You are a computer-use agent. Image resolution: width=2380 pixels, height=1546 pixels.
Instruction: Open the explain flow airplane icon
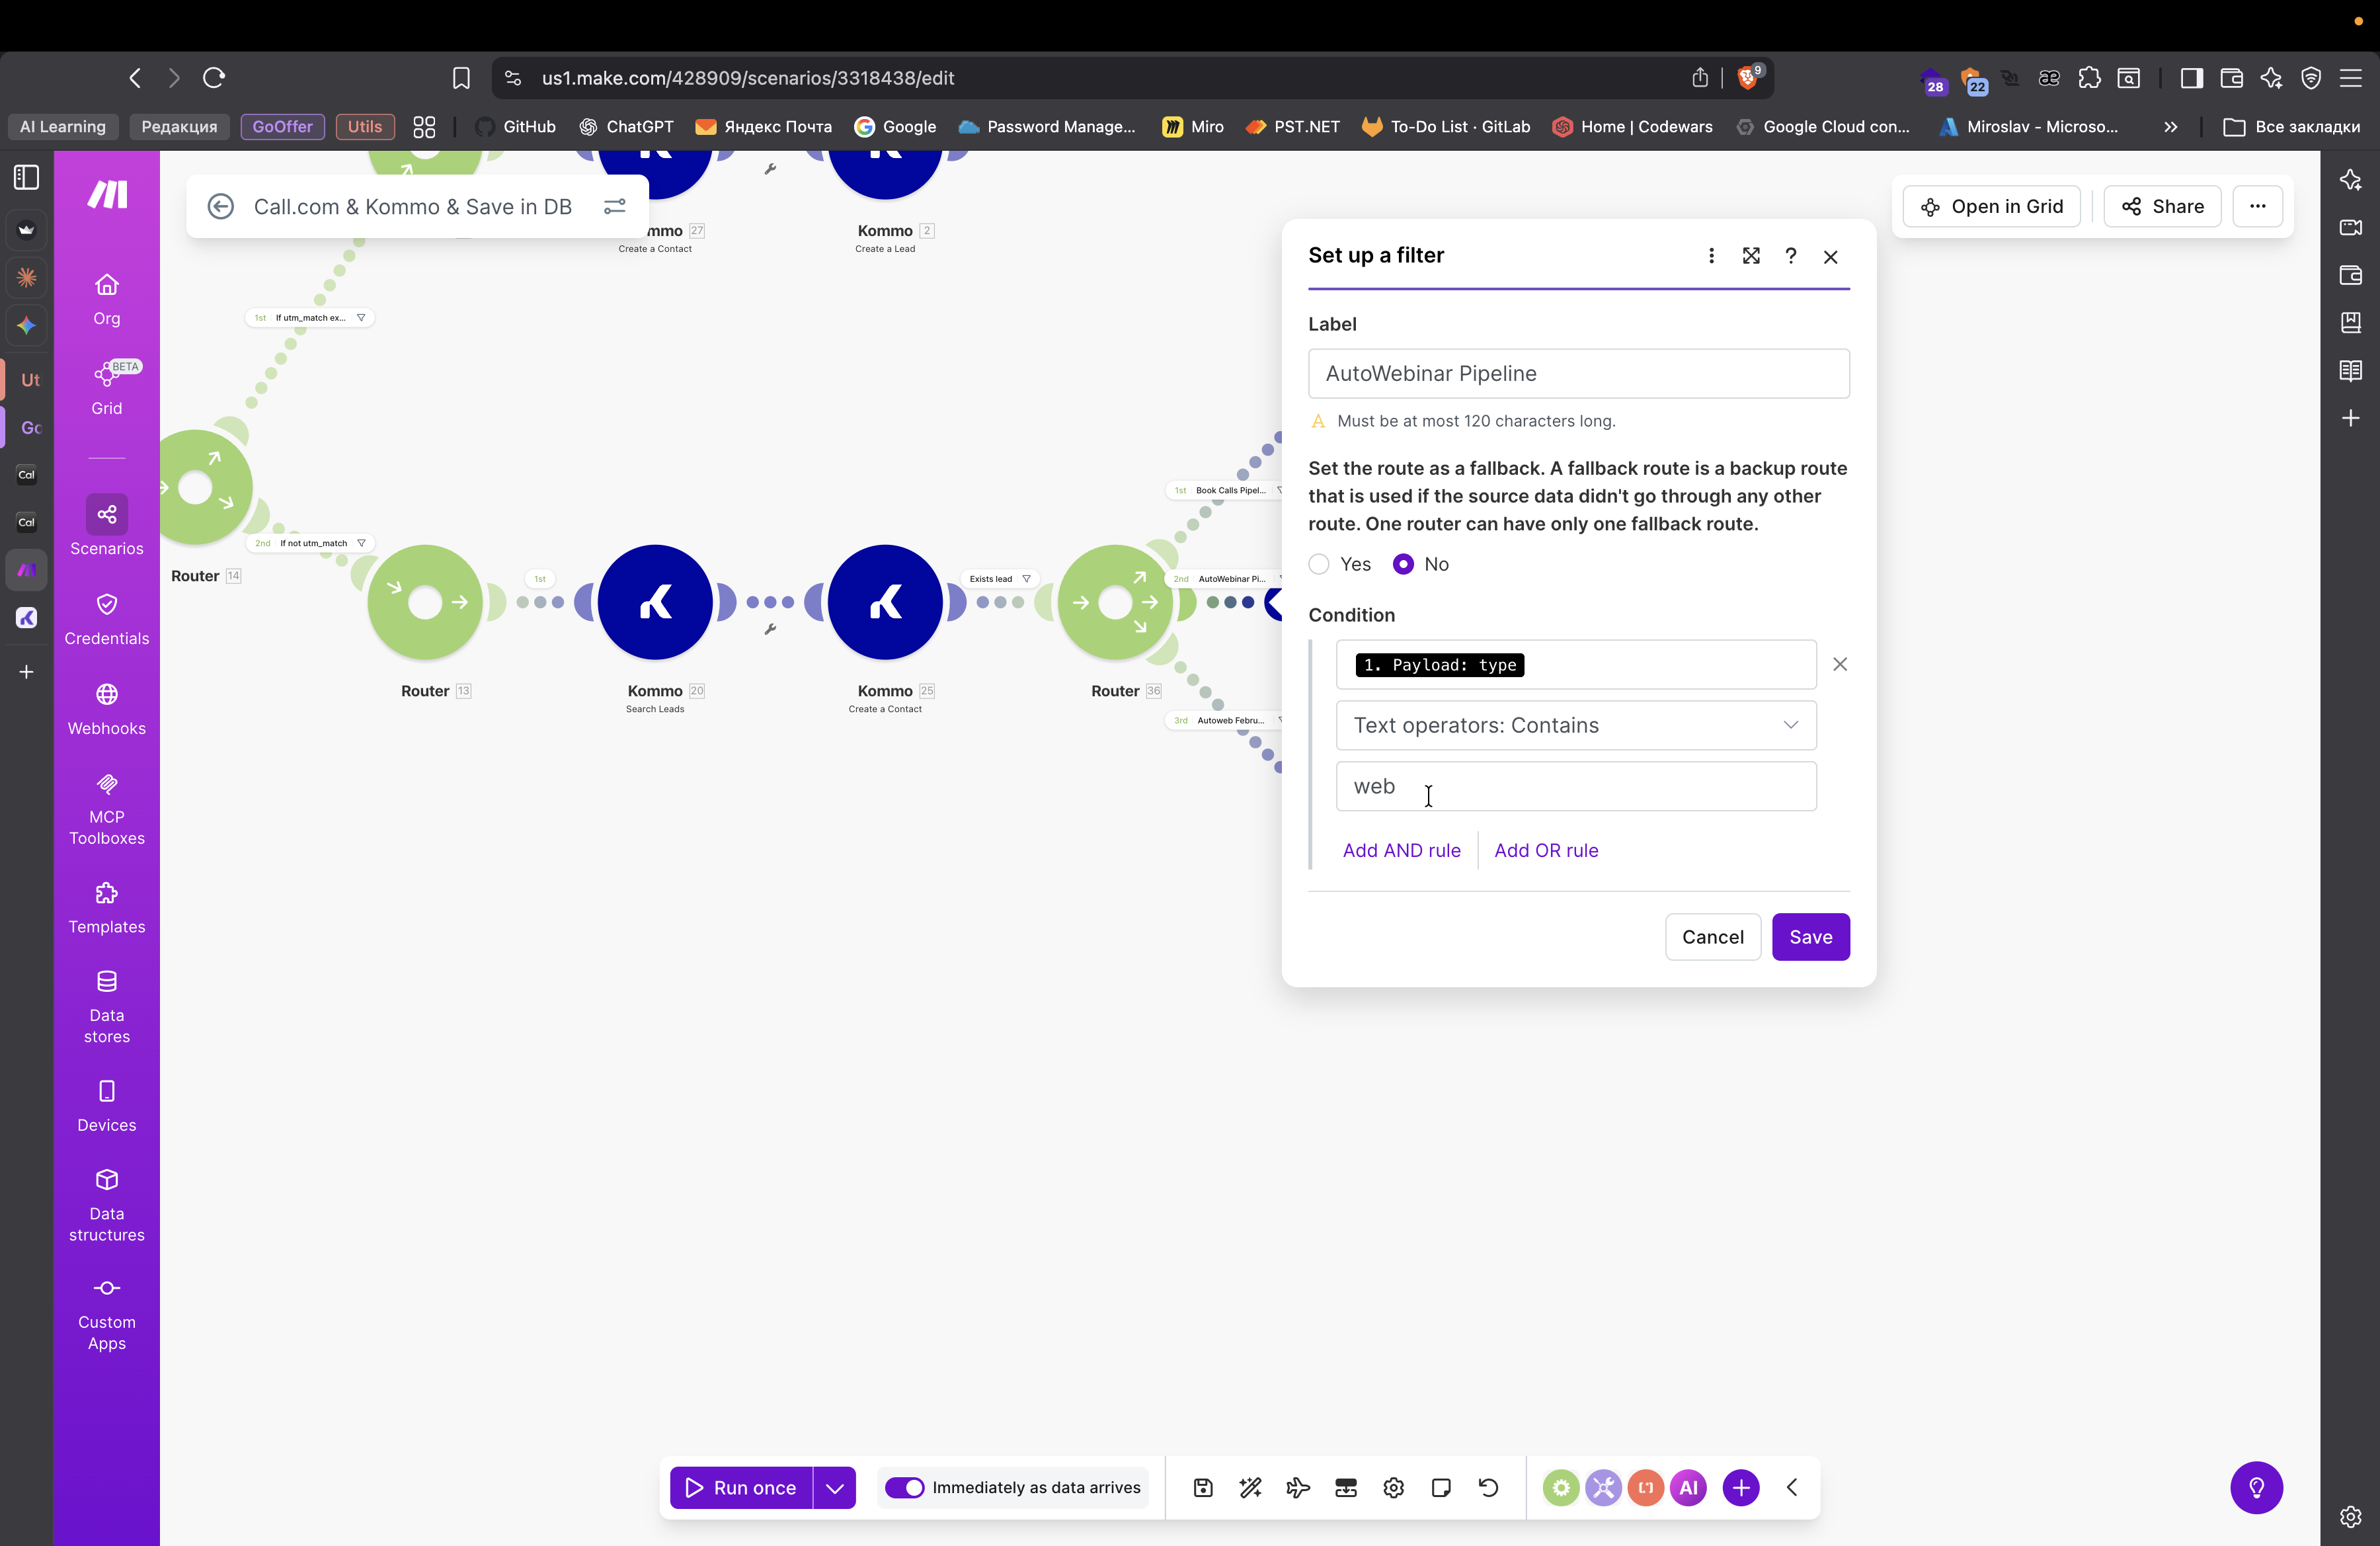(1298, 1487)
